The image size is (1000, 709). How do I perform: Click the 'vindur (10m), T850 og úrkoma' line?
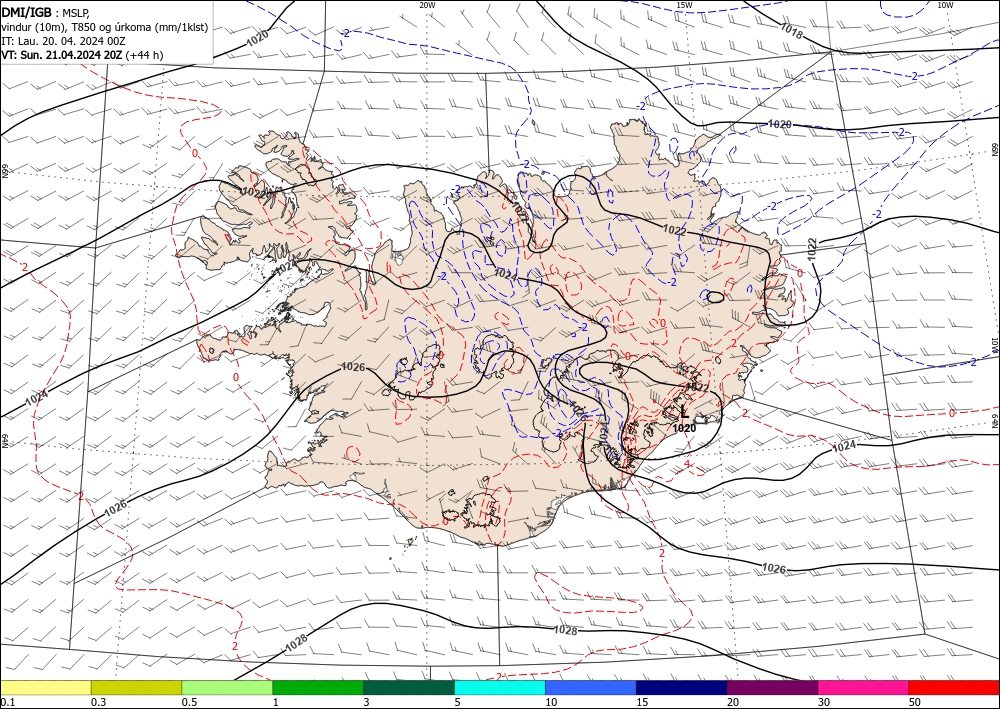point(105,27)
